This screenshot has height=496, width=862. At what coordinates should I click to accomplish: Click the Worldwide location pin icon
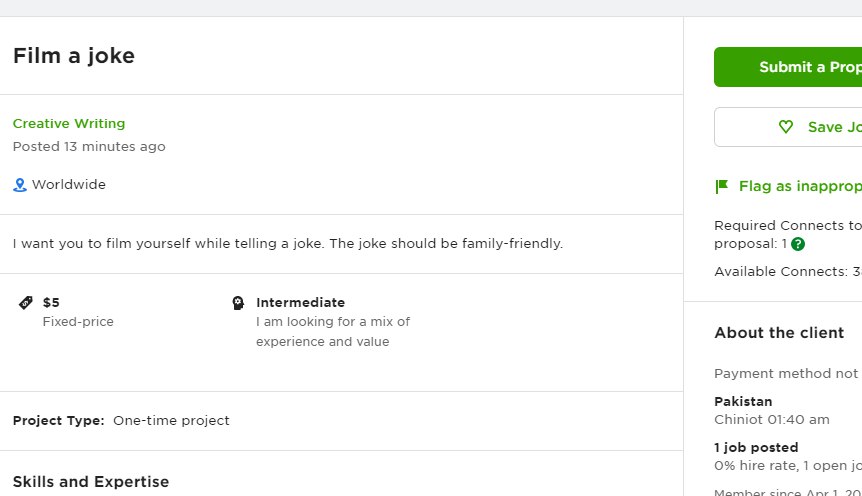coord(20,185)
